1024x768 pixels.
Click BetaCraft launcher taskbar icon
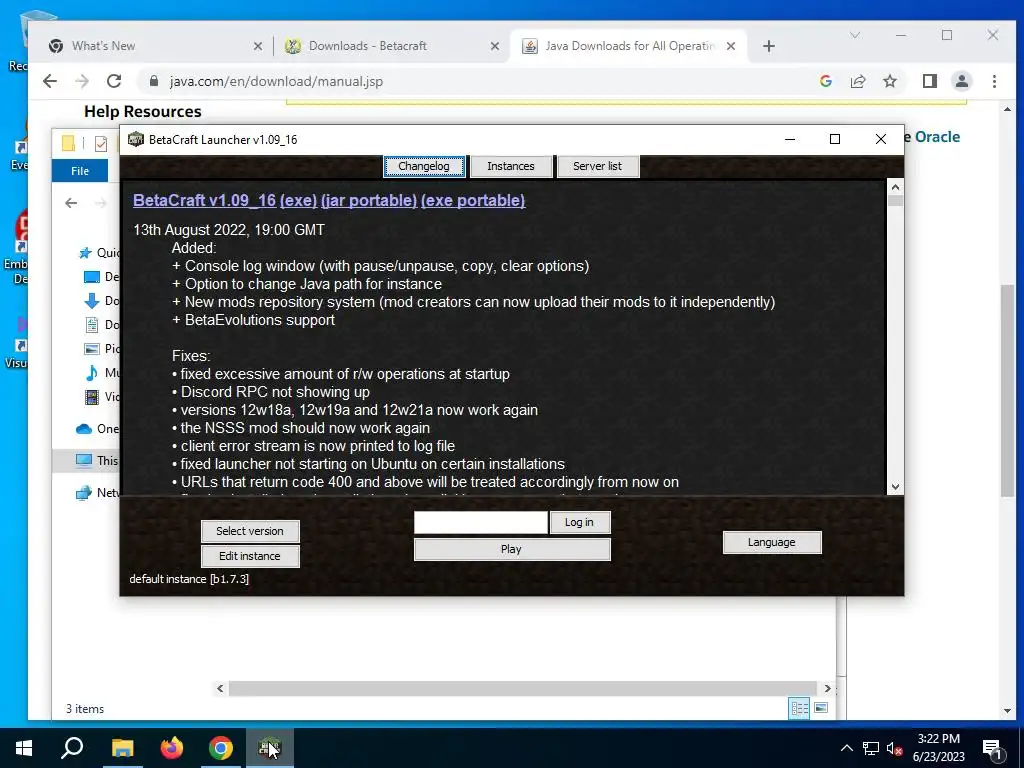point(270,748)
